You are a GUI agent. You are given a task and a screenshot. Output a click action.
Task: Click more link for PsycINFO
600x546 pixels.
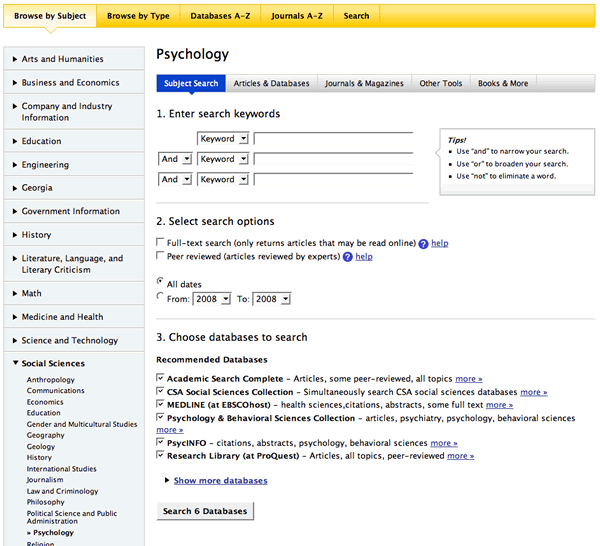click(444, 443)
